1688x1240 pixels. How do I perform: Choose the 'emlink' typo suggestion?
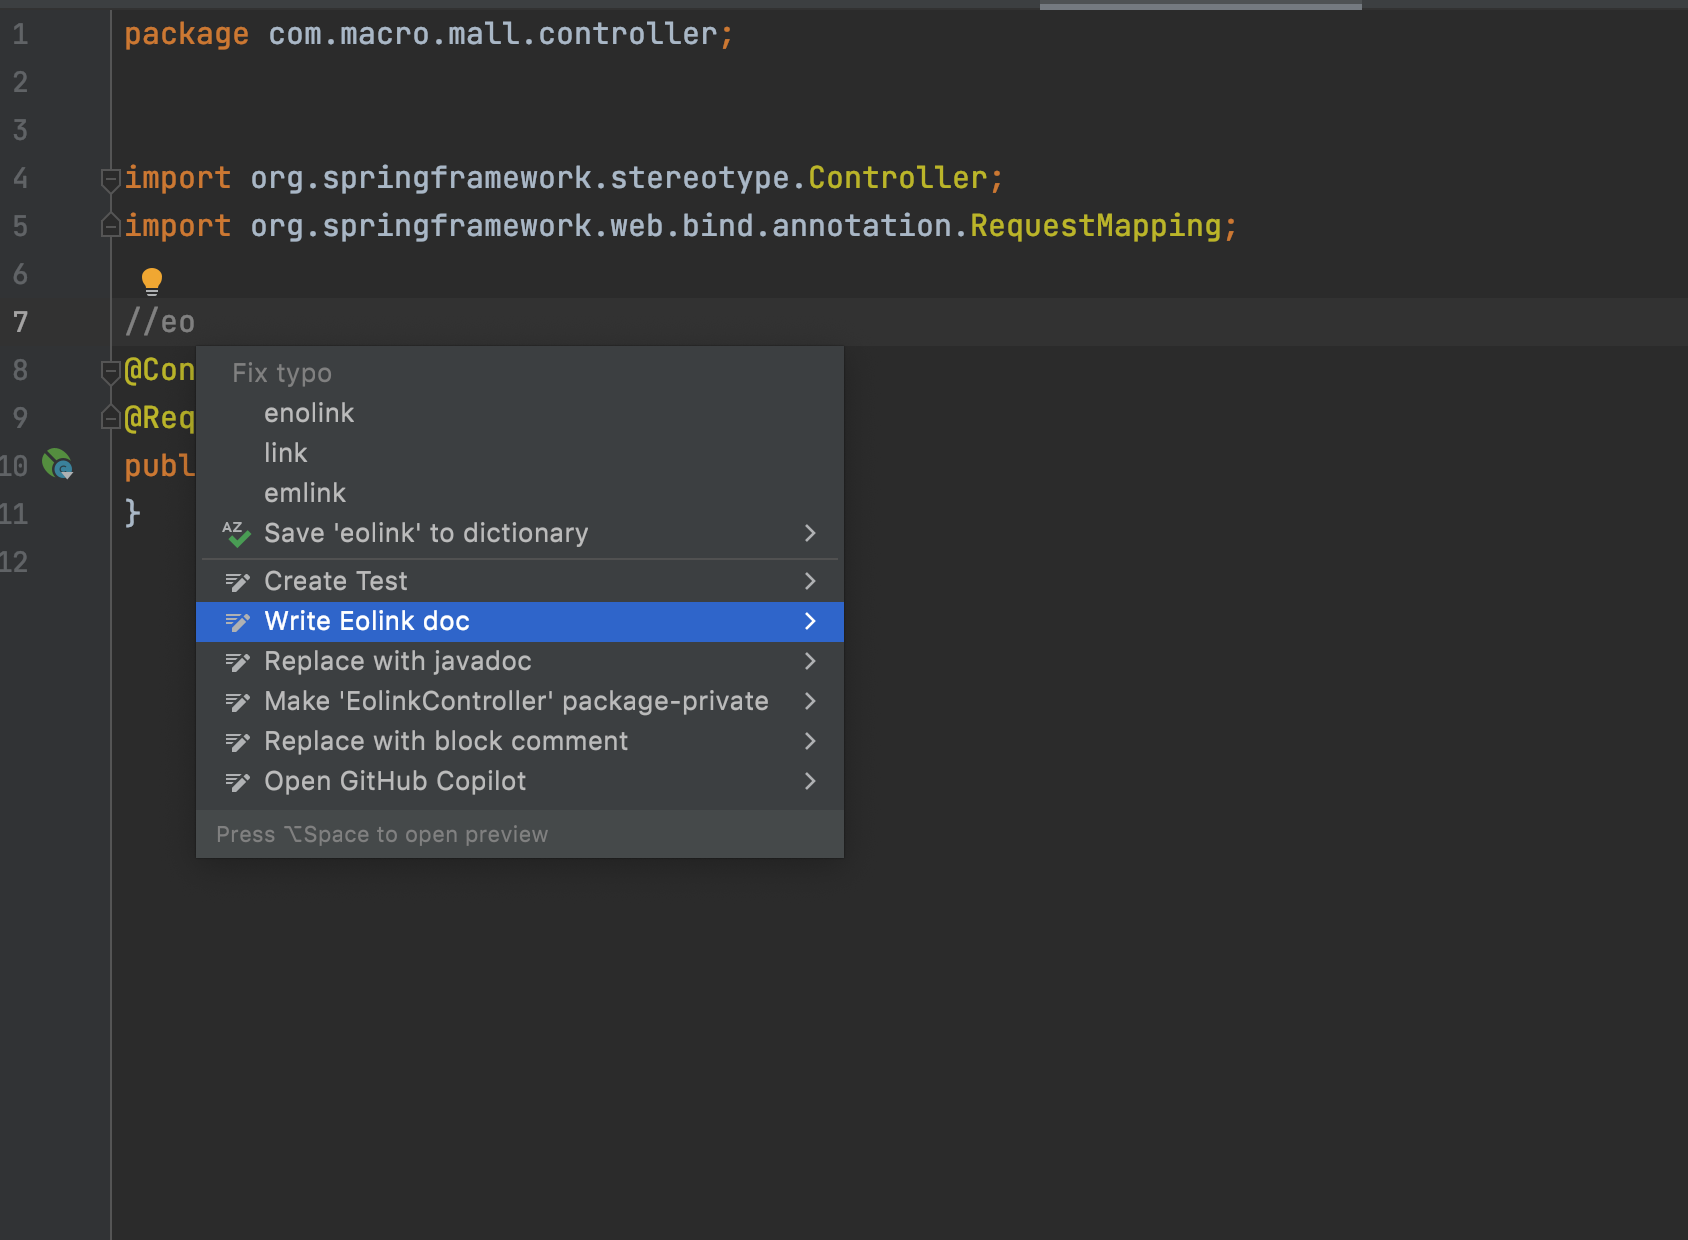[520, 493]
